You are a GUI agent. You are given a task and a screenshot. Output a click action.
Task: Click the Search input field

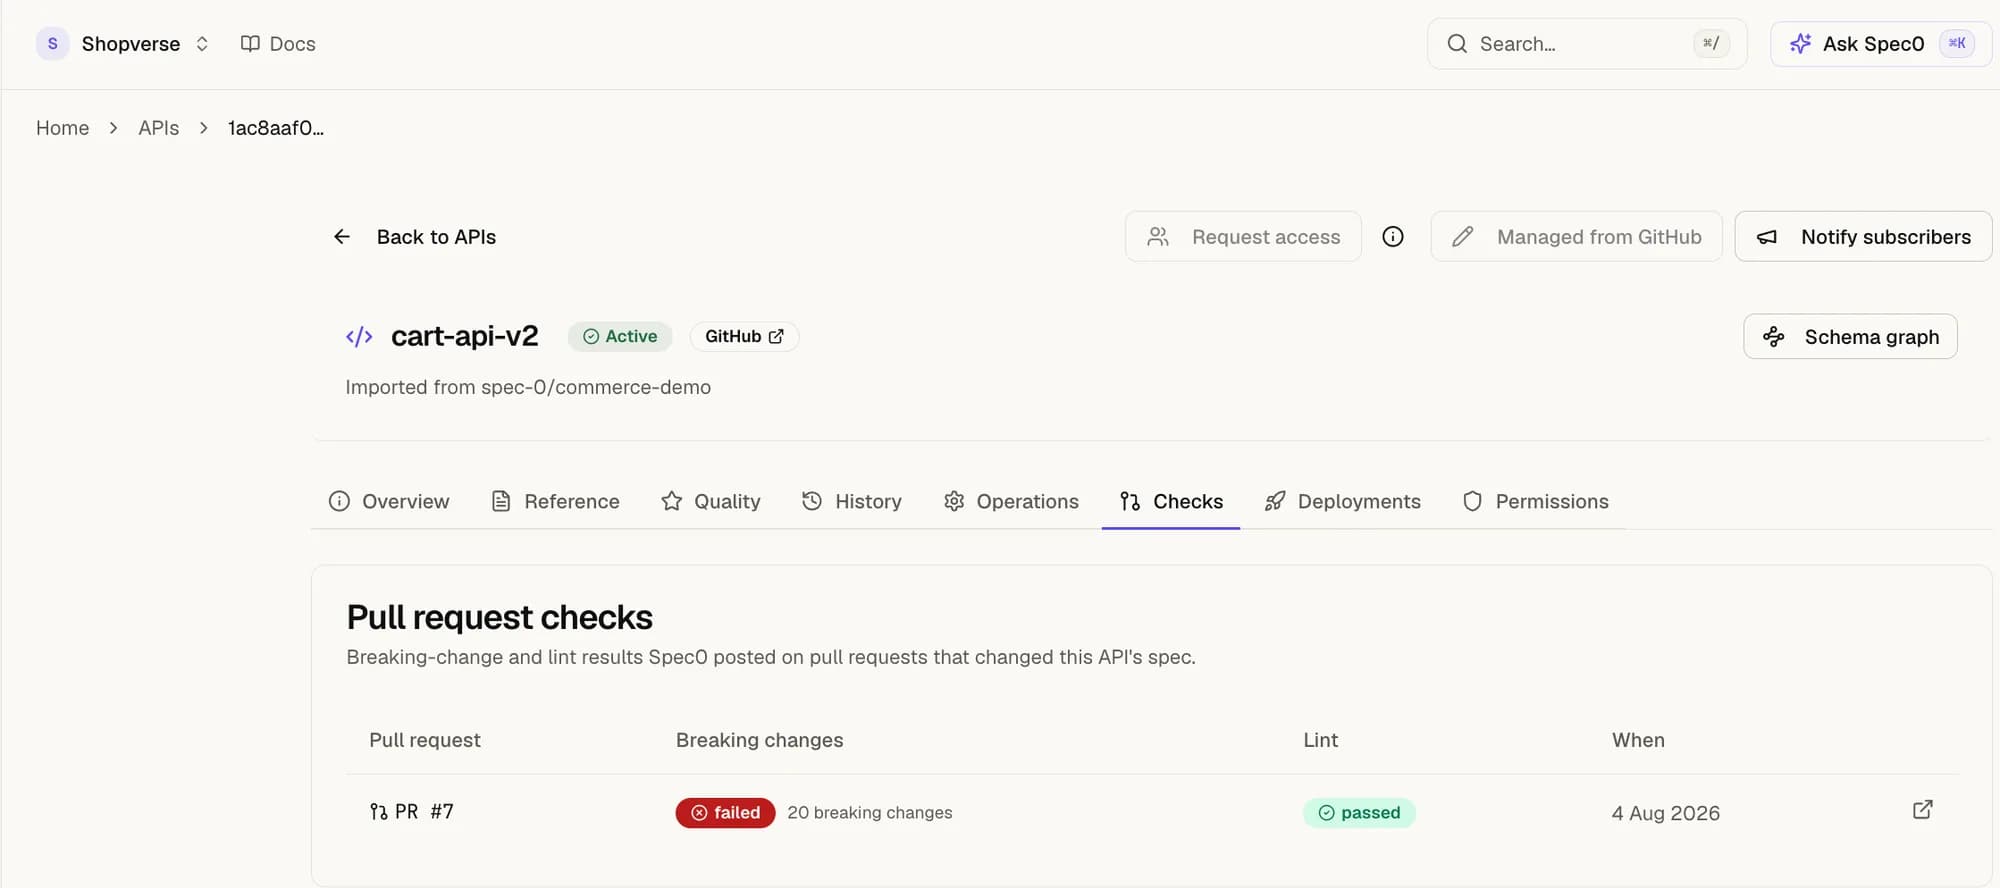1587,44
